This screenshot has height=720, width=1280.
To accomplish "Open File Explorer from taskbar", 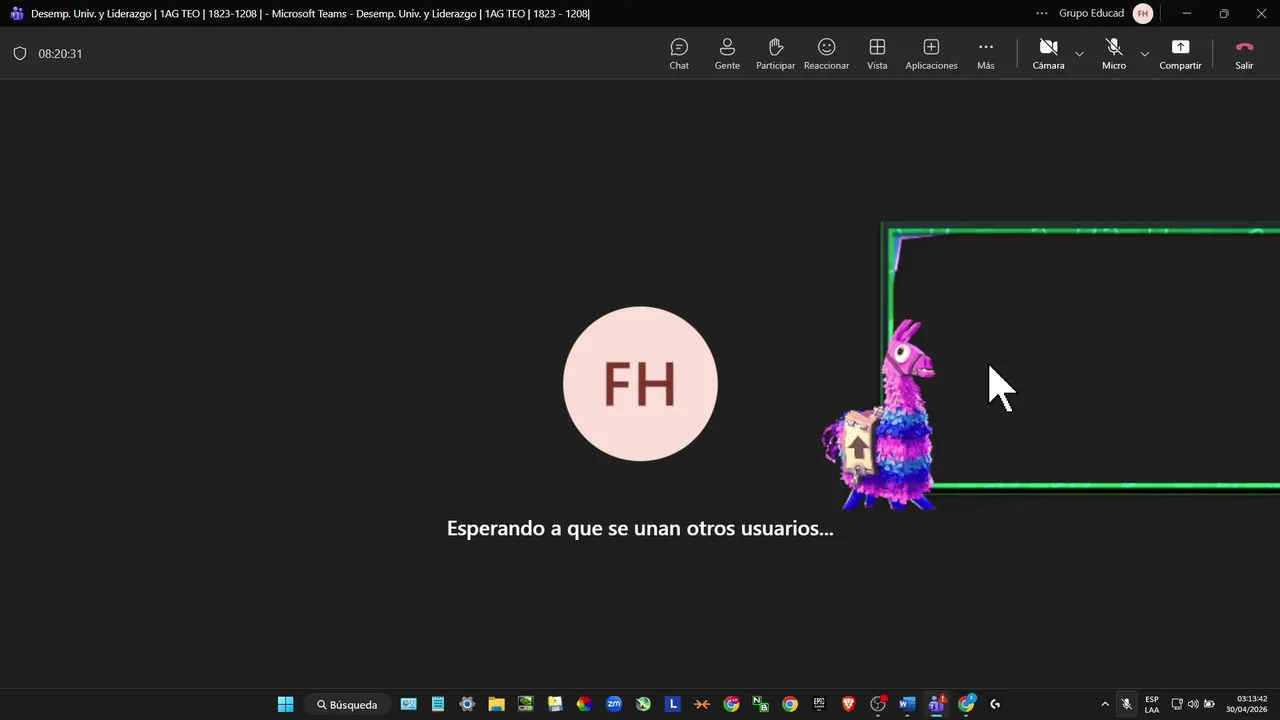I will (x=496, y=704).
